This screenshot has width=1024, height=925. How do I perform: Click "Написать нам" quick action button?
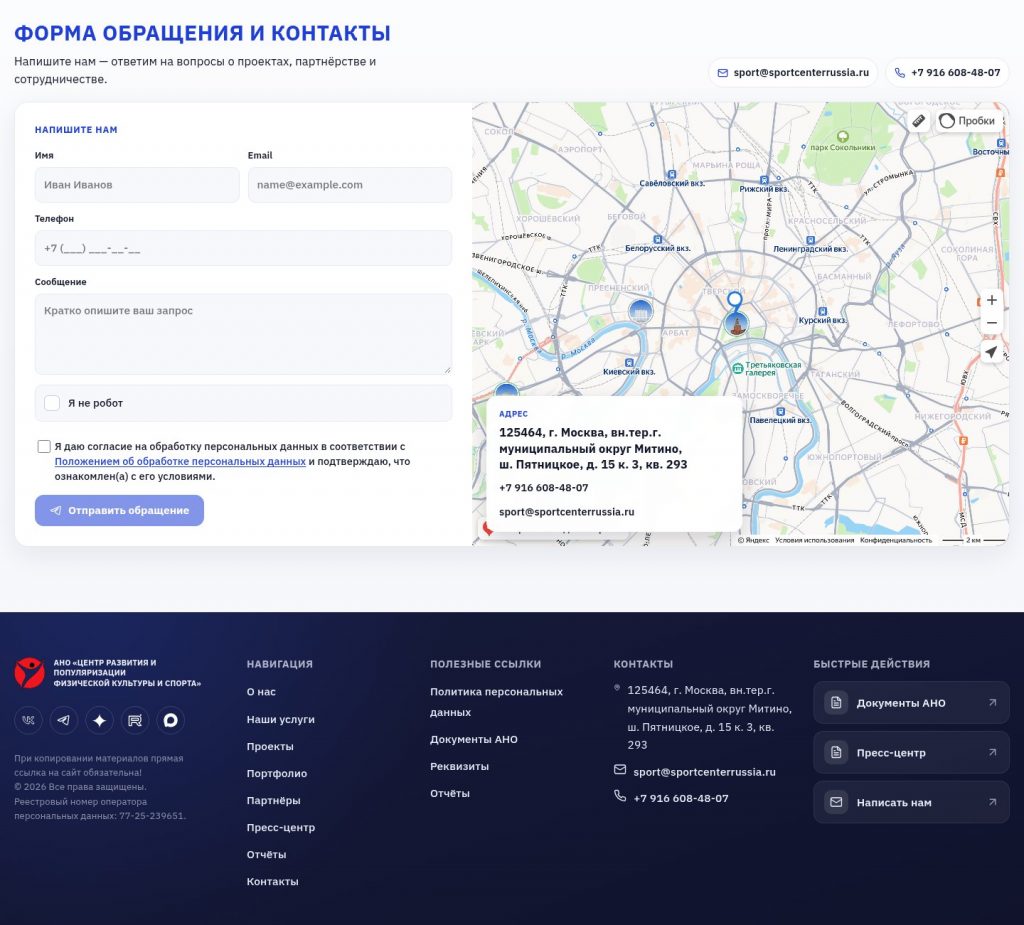point(911,802)
